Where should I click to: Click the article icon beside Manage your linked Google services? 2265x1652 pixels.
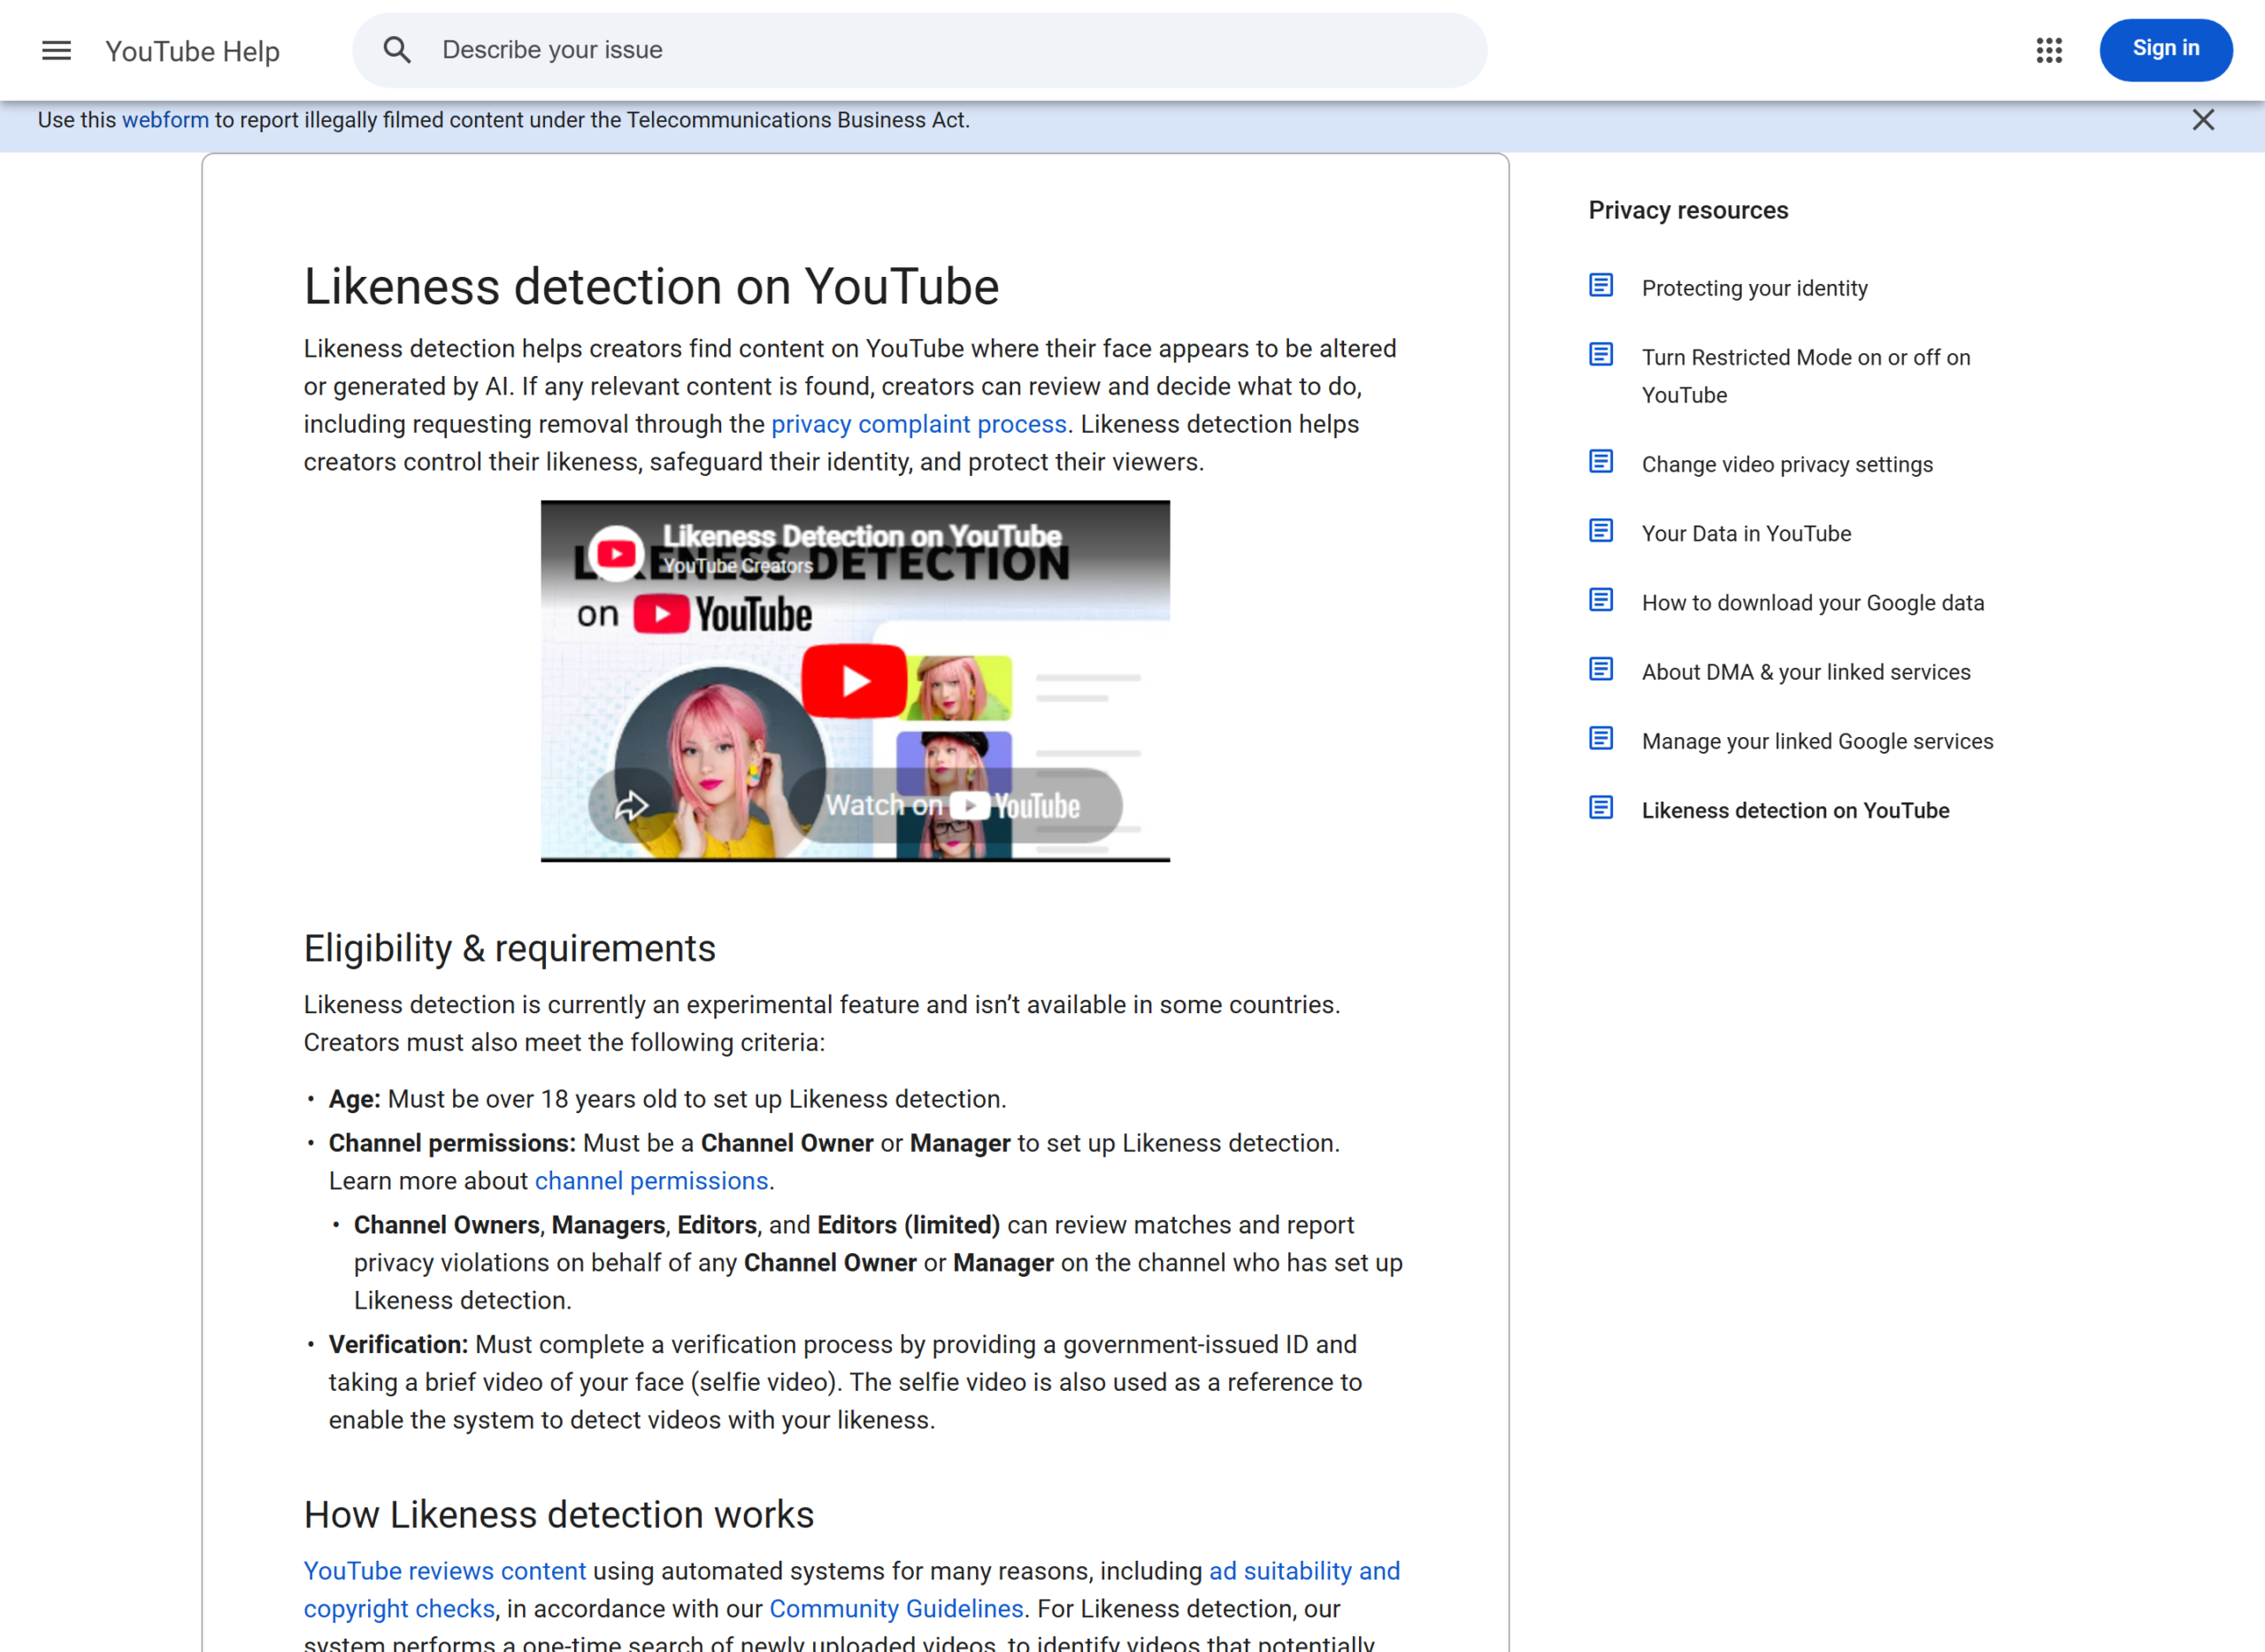coord(1601,738)
